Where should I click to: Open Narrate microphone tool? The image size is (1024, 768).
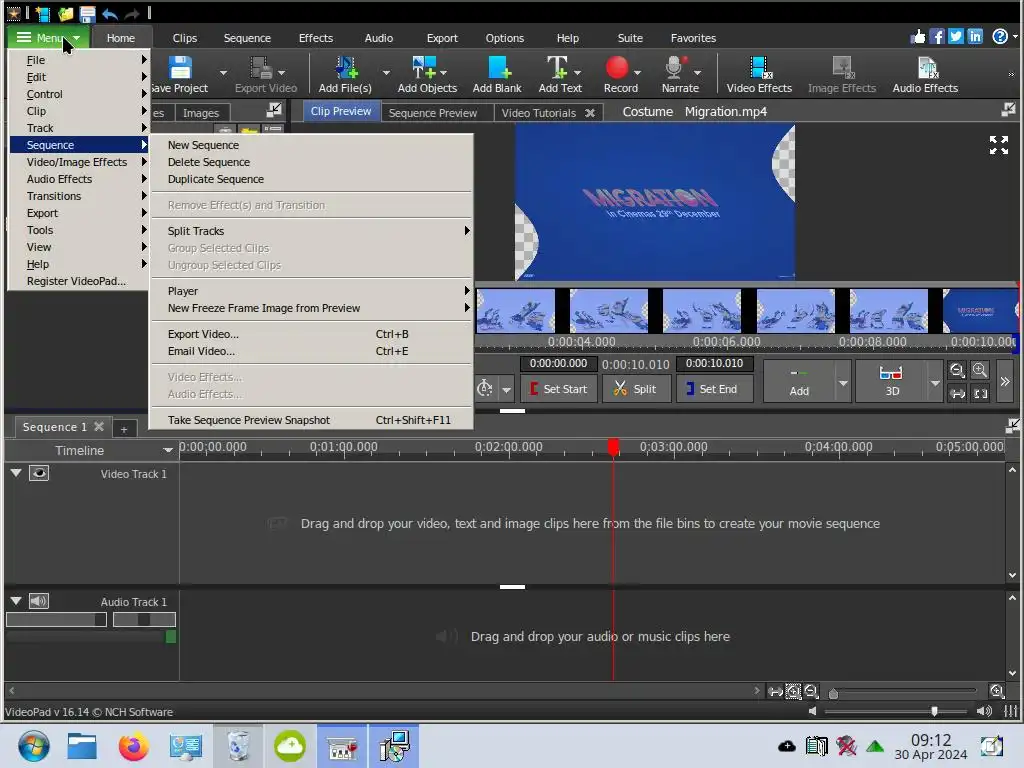tap(675, 67)
